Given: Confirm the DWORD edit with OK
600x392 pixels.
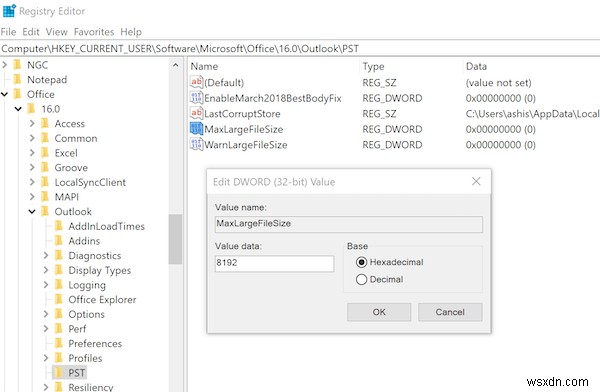Looking at the screenshot, I should pos(379,312).
